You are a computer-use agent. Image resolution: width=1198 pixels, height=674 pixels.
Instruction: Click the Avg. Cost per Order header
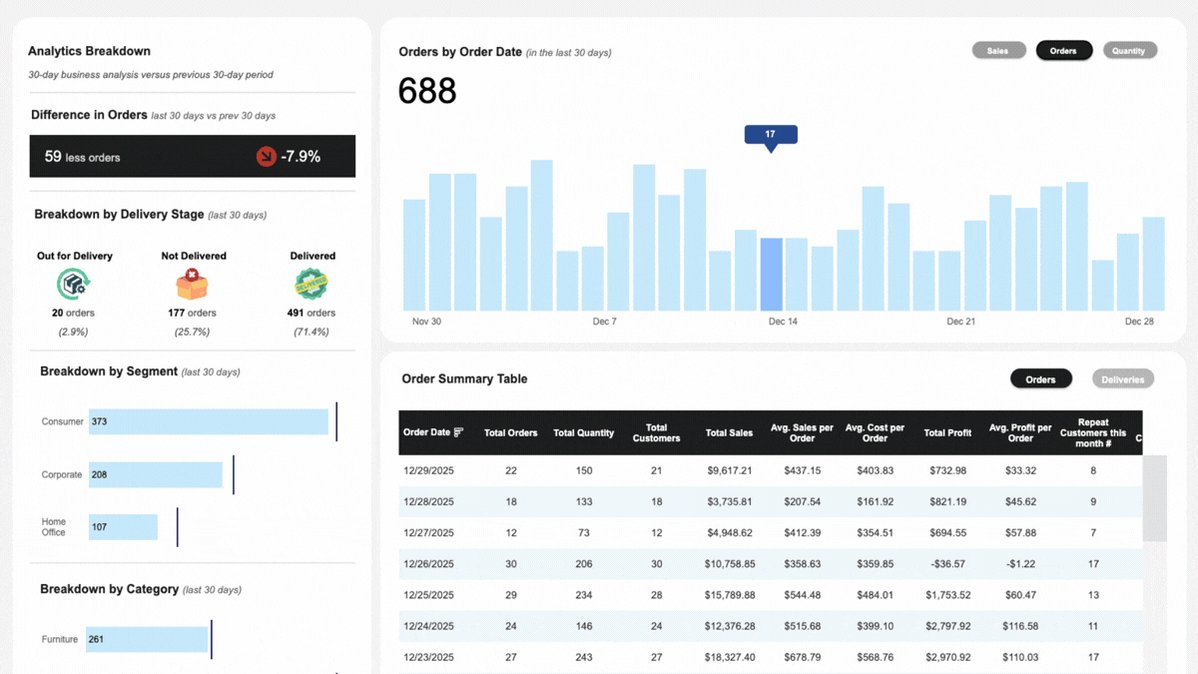point(875,433)
